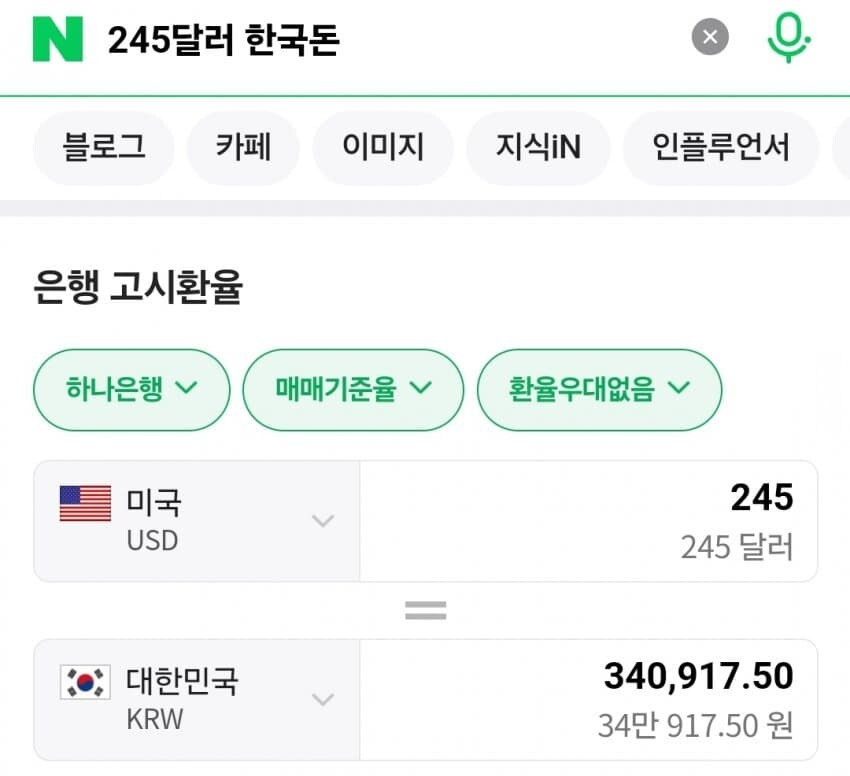Click the 340,917.50 won amount field
The width and height of the screenshot is (850, 776).
[x=588, y=699]
